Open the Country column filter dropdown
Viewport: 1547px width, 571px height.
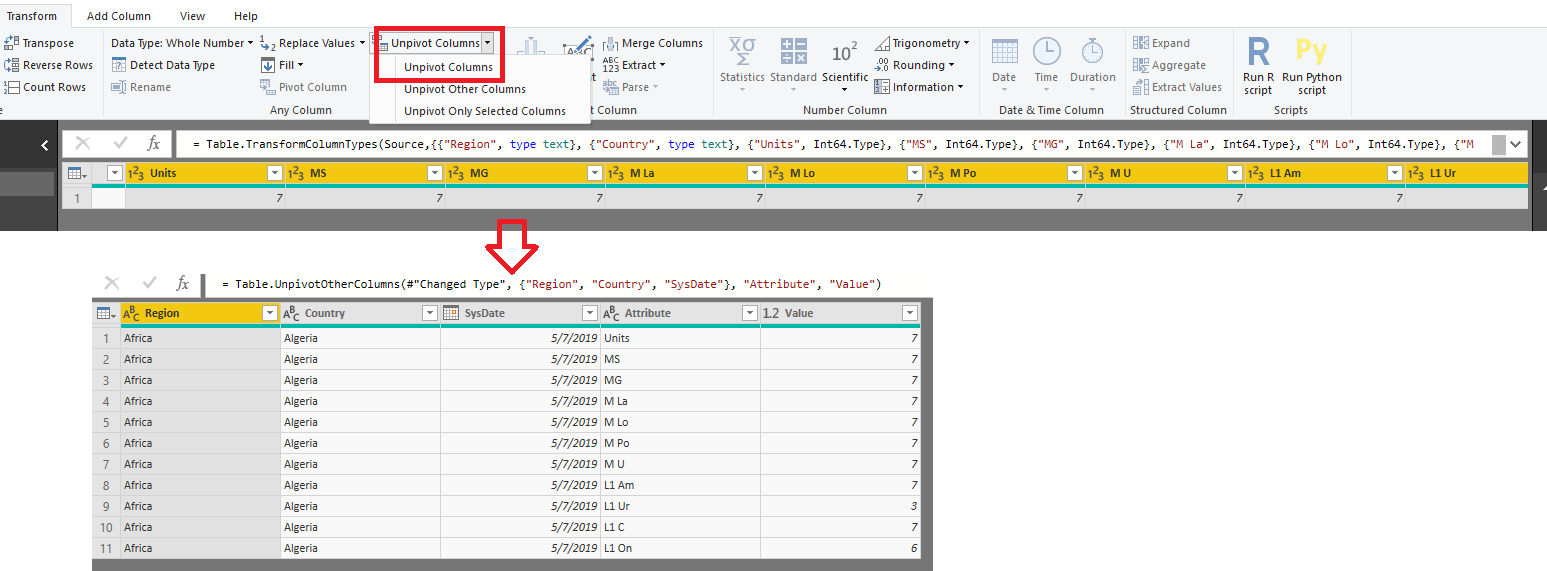point(429,313)
